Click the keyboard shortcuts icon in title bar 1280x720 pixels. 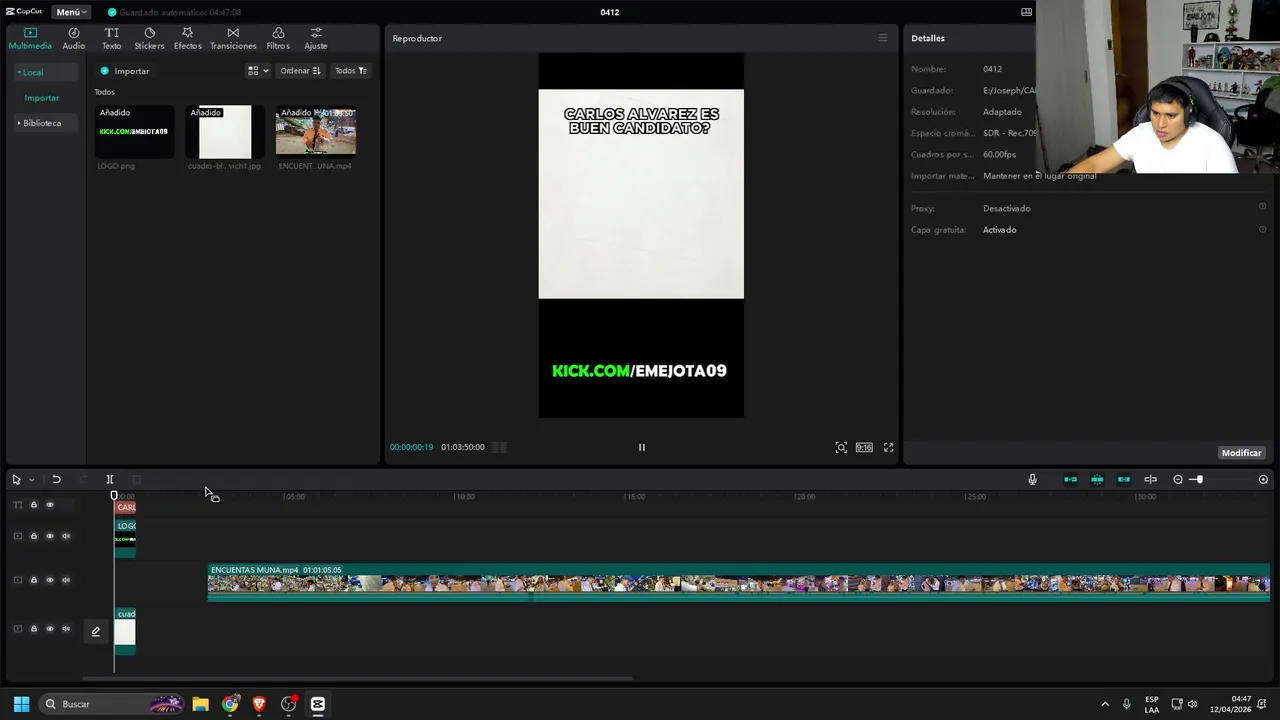pos(1026,12)
